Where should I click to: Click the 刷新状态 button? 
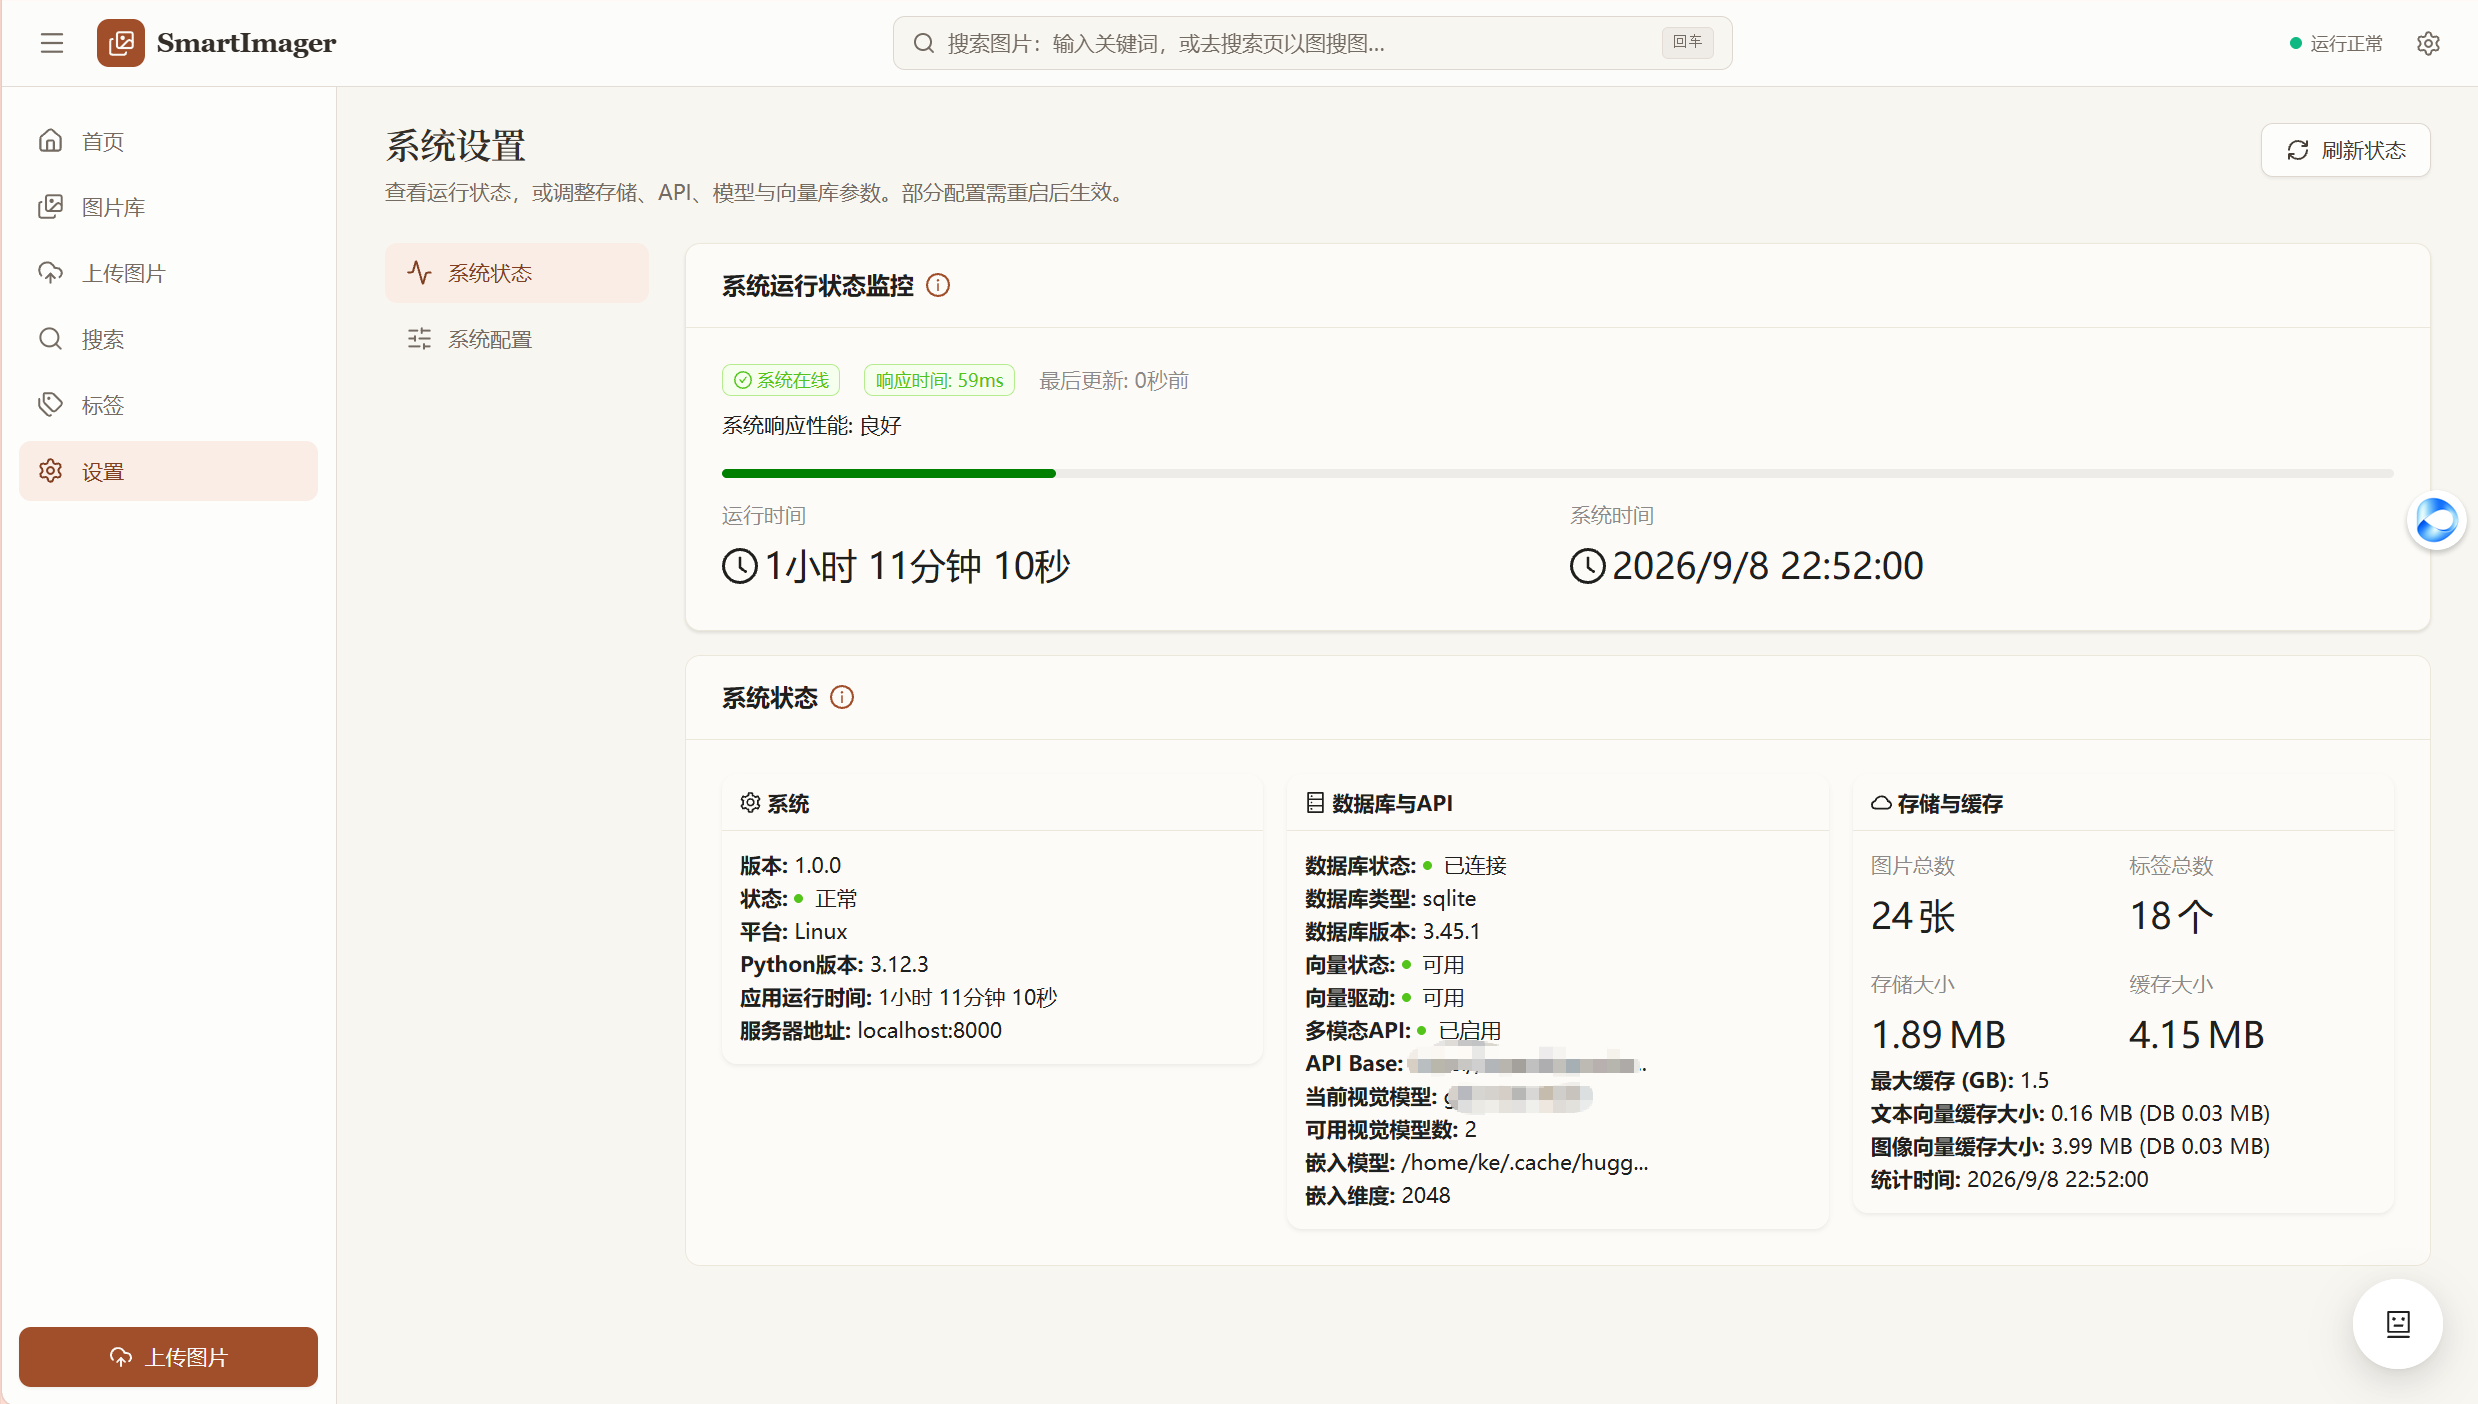(2346, 150)
